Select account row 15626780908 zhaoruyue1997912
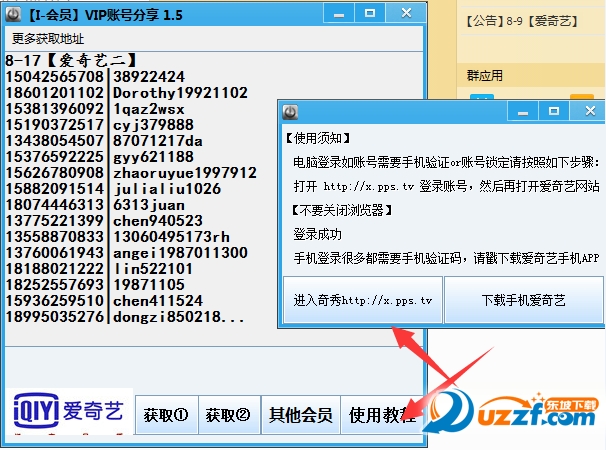The width and height of the screenshot is (606, 450). point(131,172)
